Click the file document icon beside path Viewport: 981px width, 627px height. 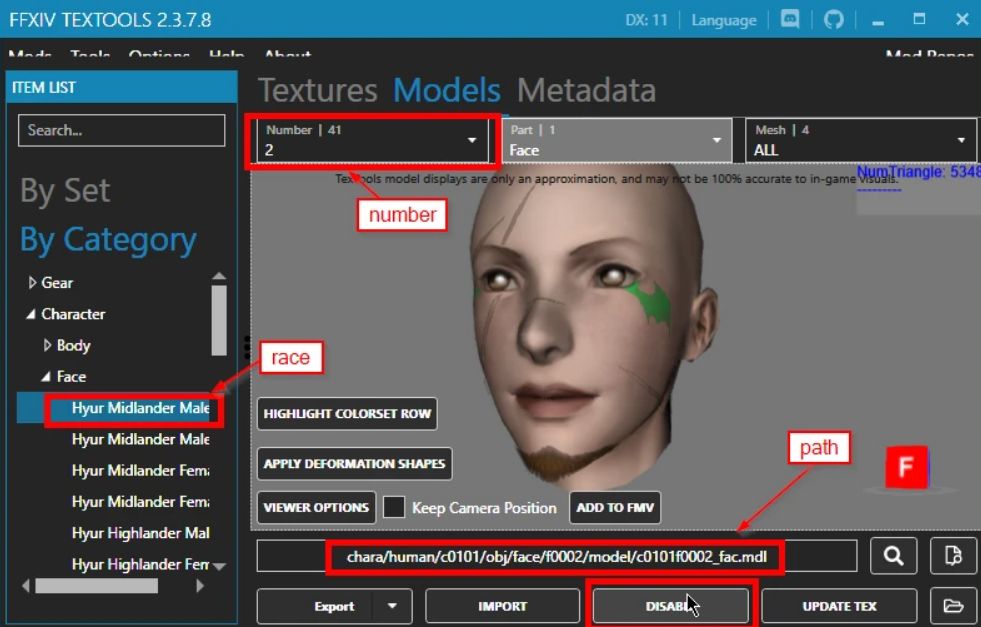953,556
